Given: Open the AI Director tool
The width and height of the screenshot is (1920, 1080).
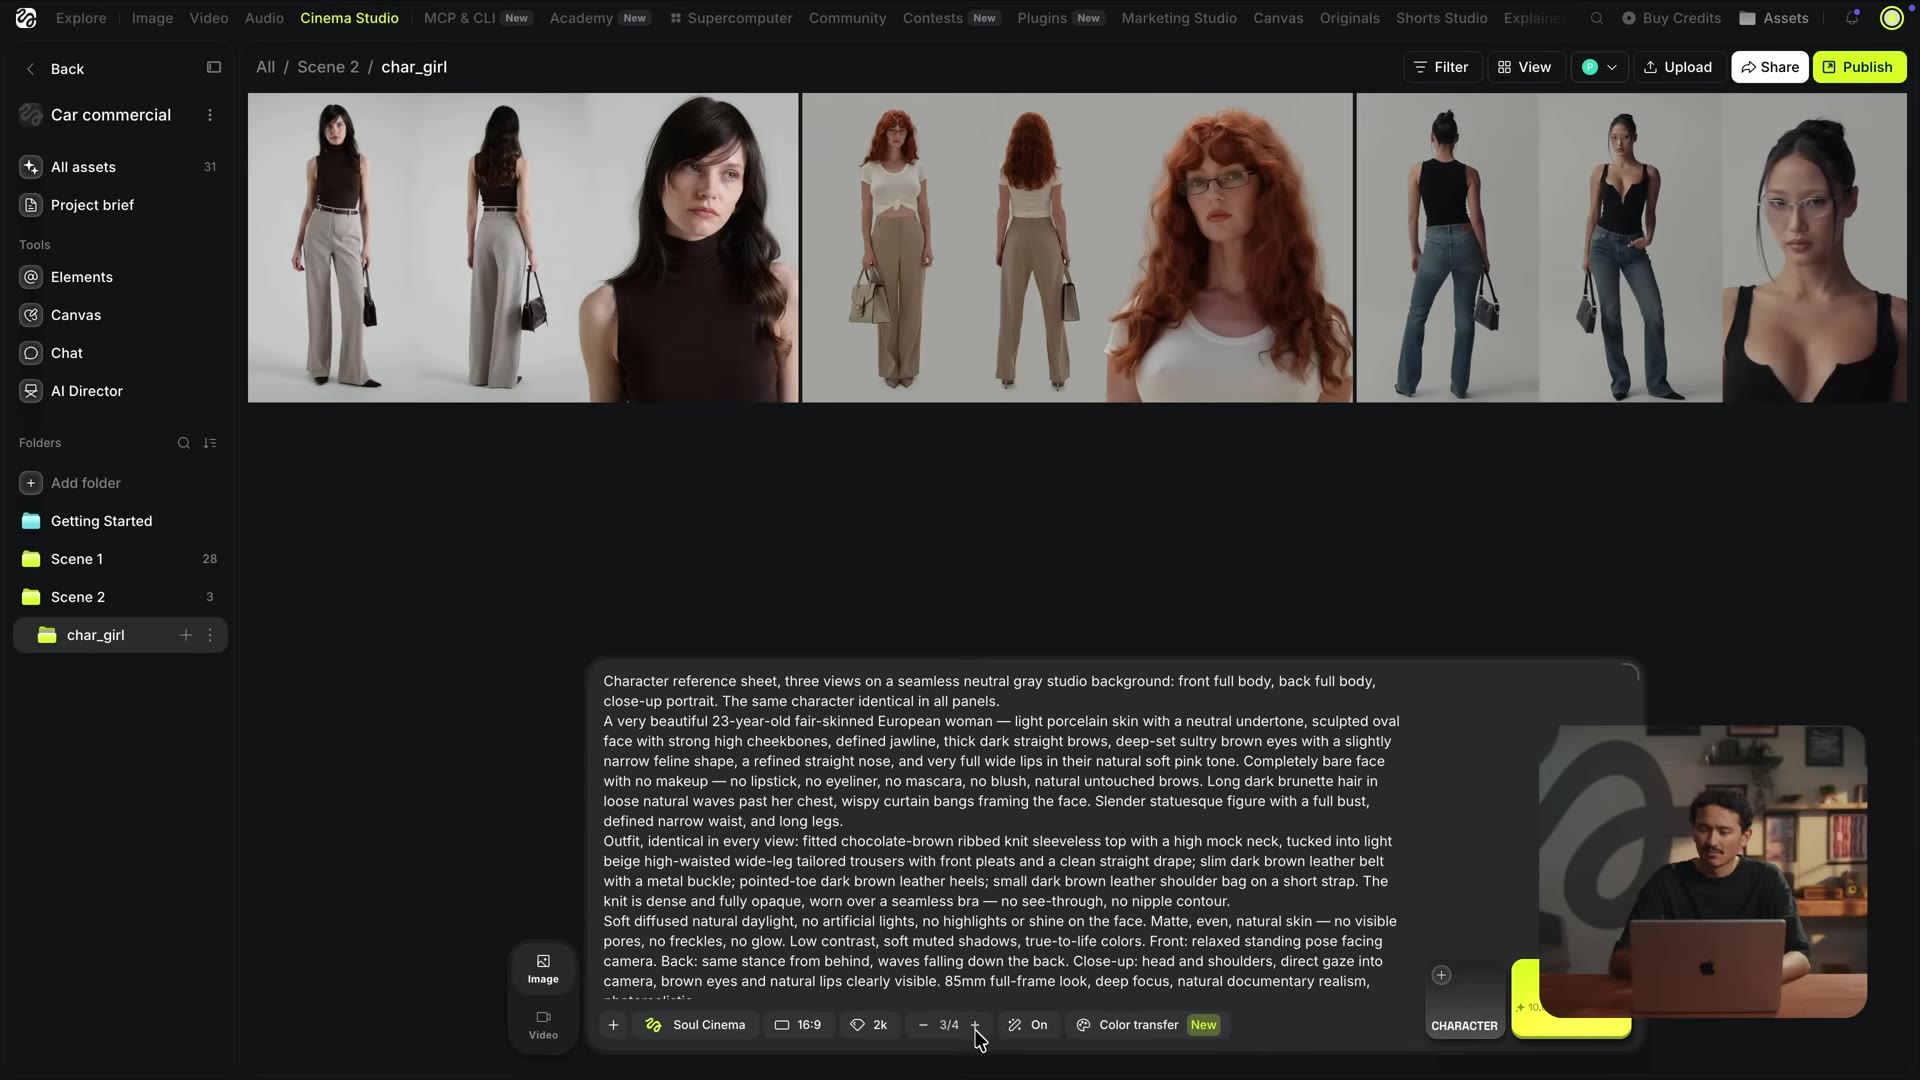Looking at the screenshot, I should tap(120, 391).
